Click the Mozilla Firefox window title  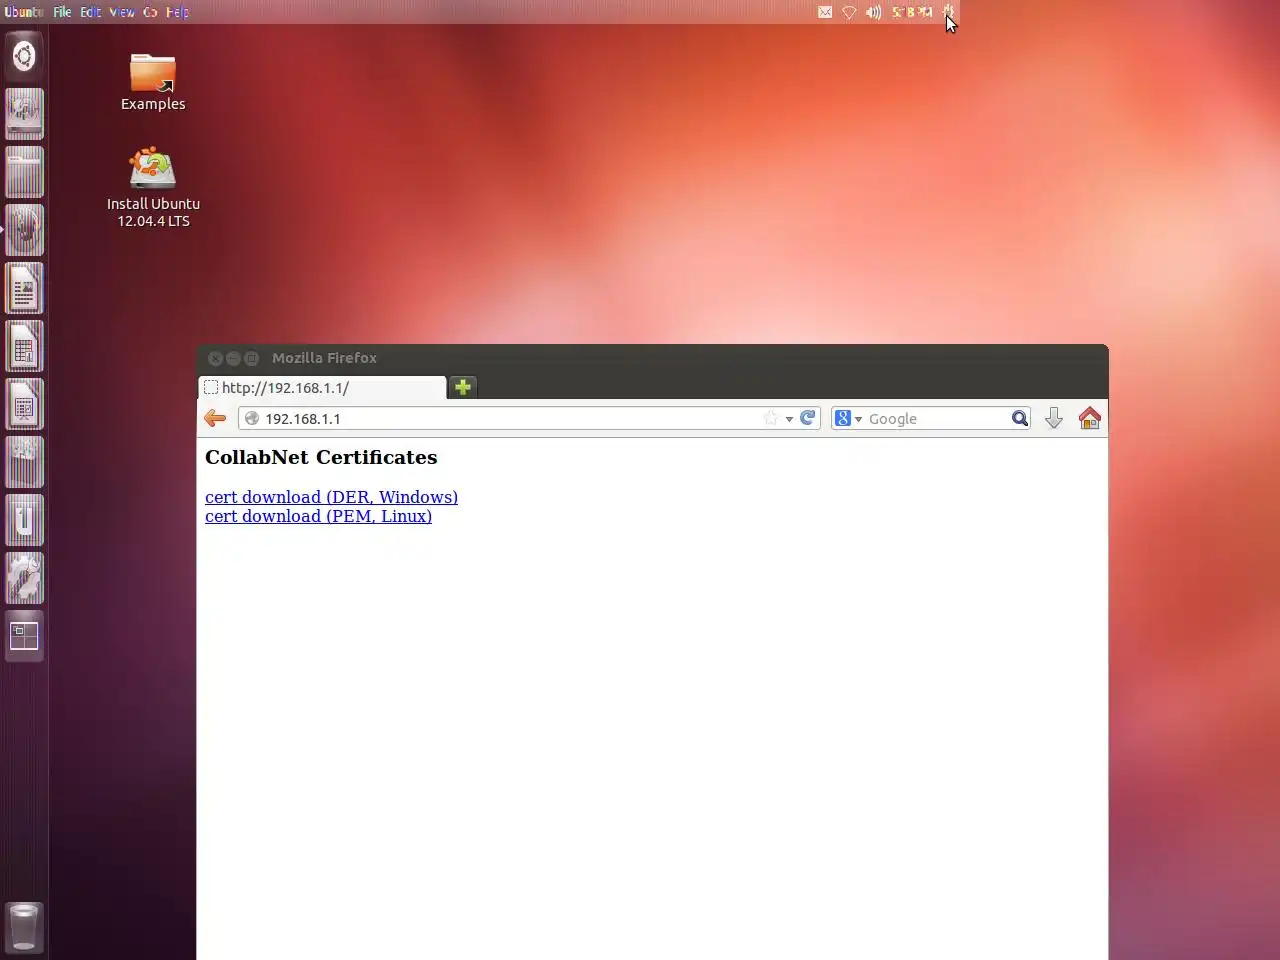324,358
